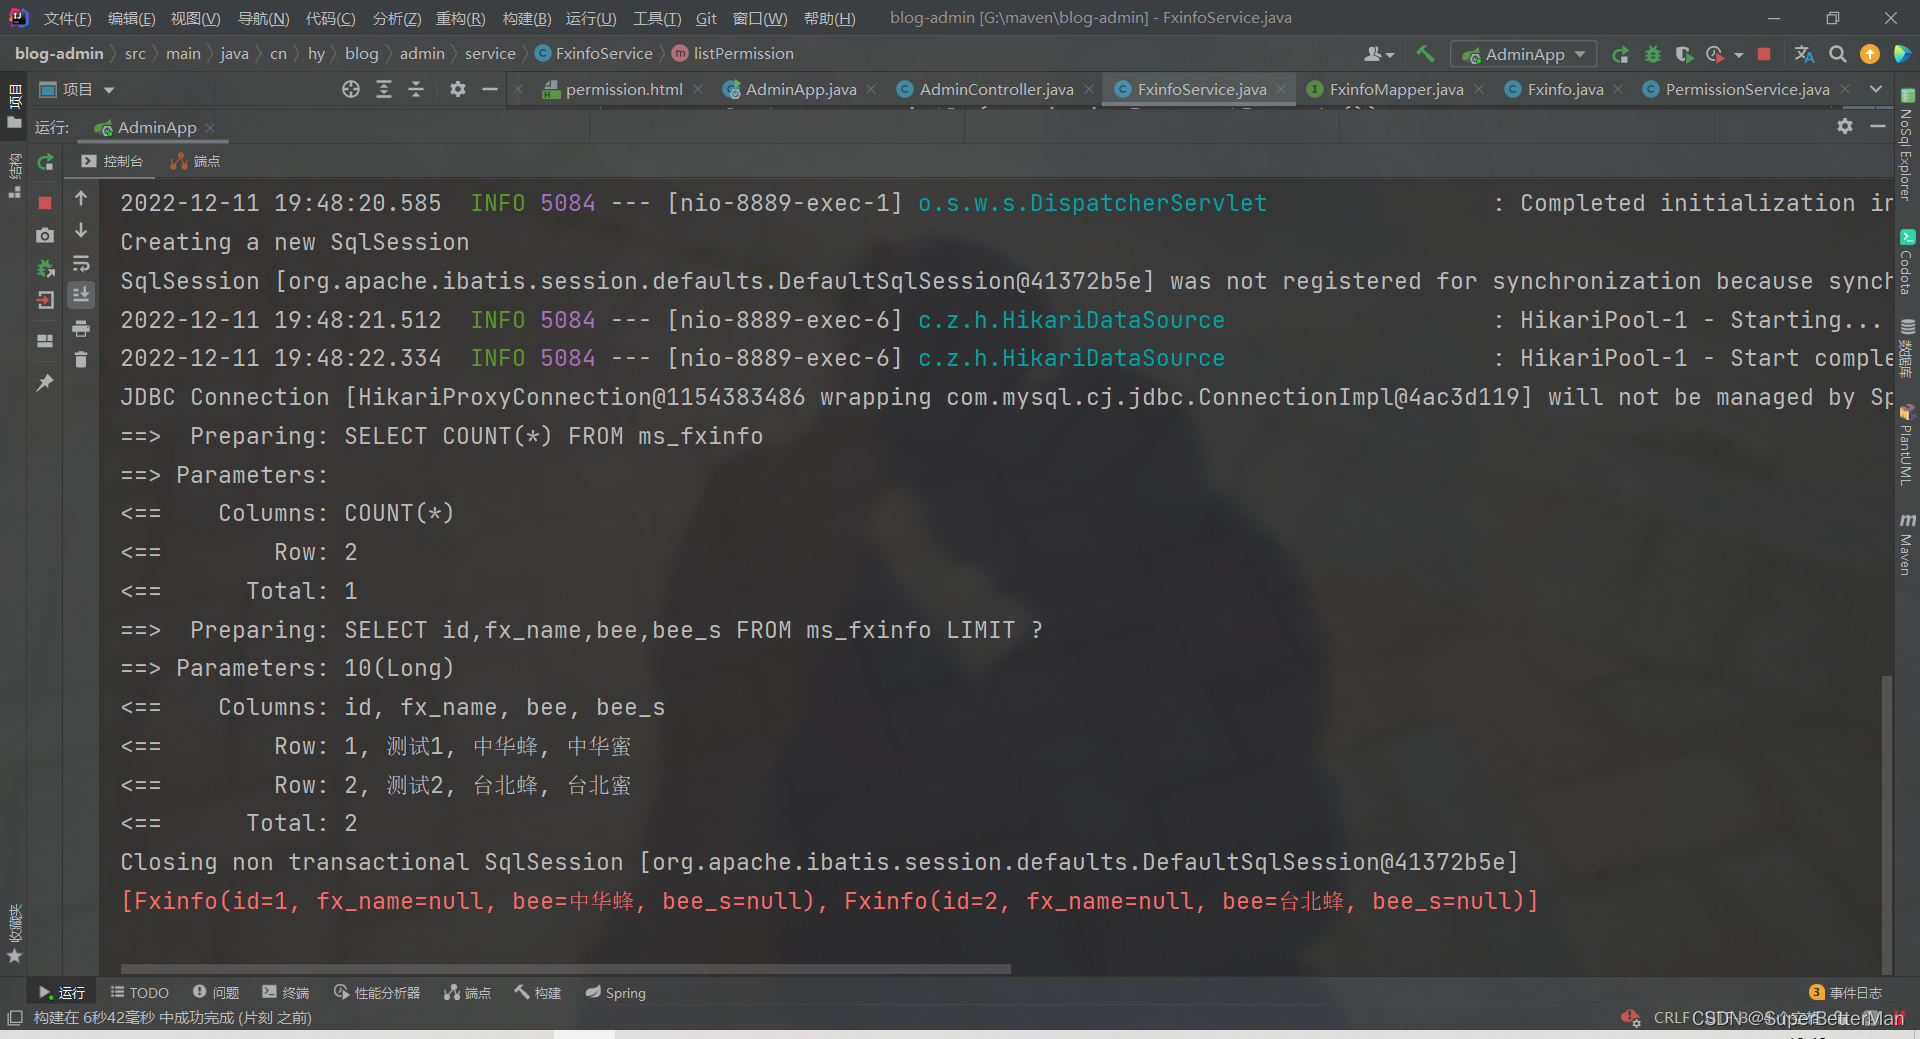The width and height of the screenshot is (1920, 1039).
Task: Open the 帮助(H) menu
Action: point(829,18)
